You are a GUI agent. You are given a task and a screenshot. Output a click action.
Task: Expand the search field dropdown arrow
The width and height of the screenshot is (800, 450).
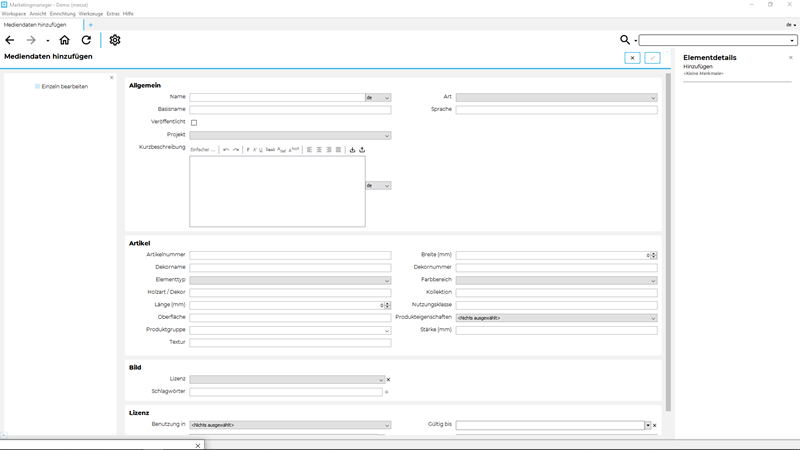(x=792, y=40)
